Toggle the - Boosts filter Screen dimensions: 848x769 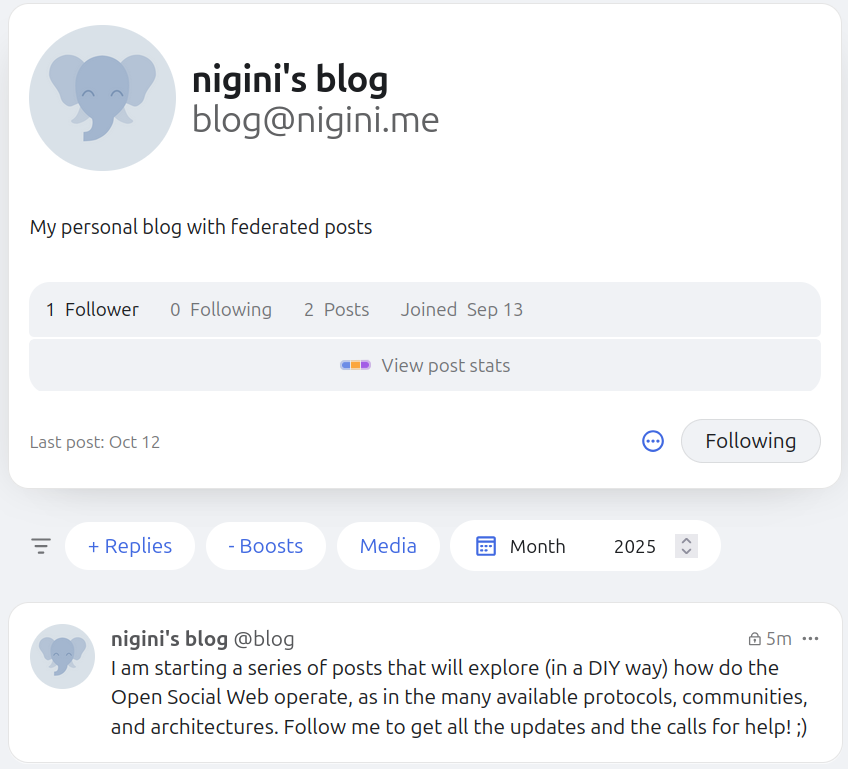(265, 546)
